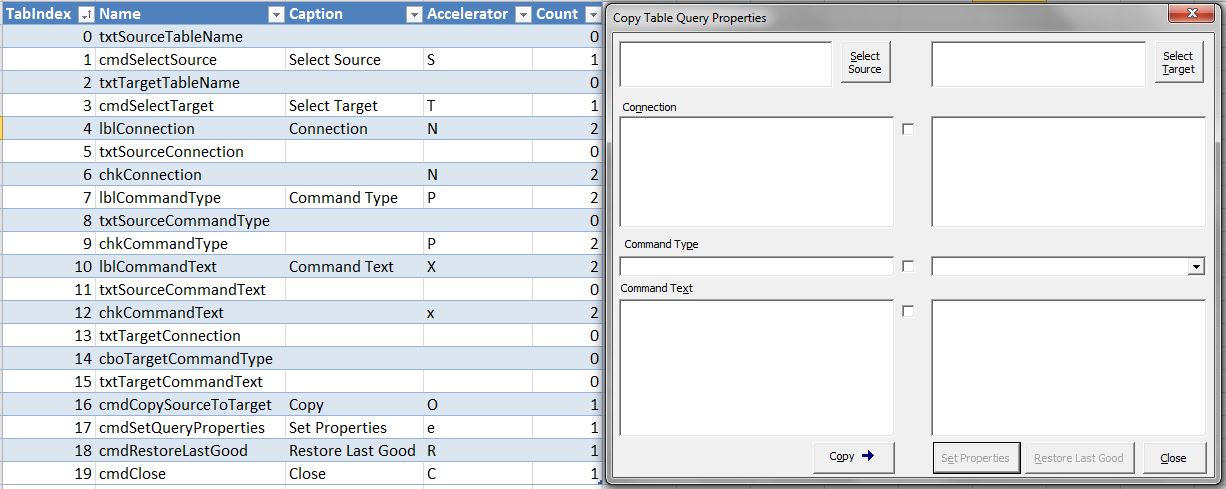The width and height of the screenshot is (1226, 489).
Task: Click the source table name text field
Action: tap(725, 64)
